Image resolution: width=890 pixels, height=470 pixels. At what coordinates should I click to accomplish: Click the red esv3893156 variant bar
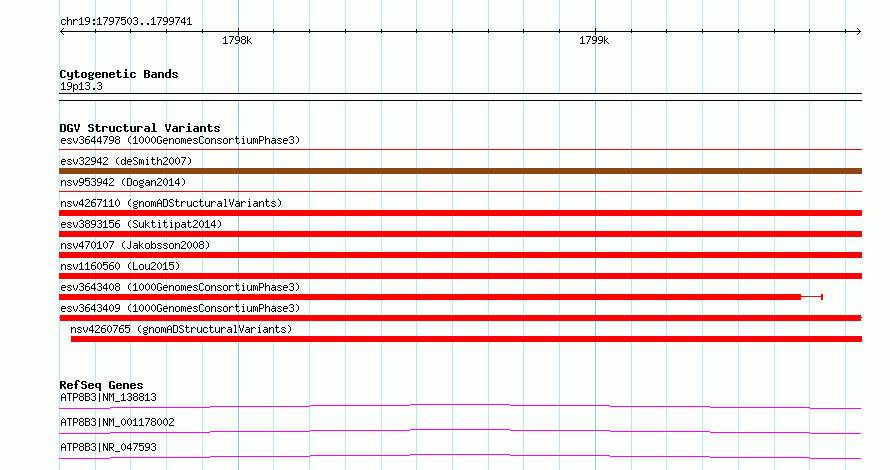click(460, 234)
